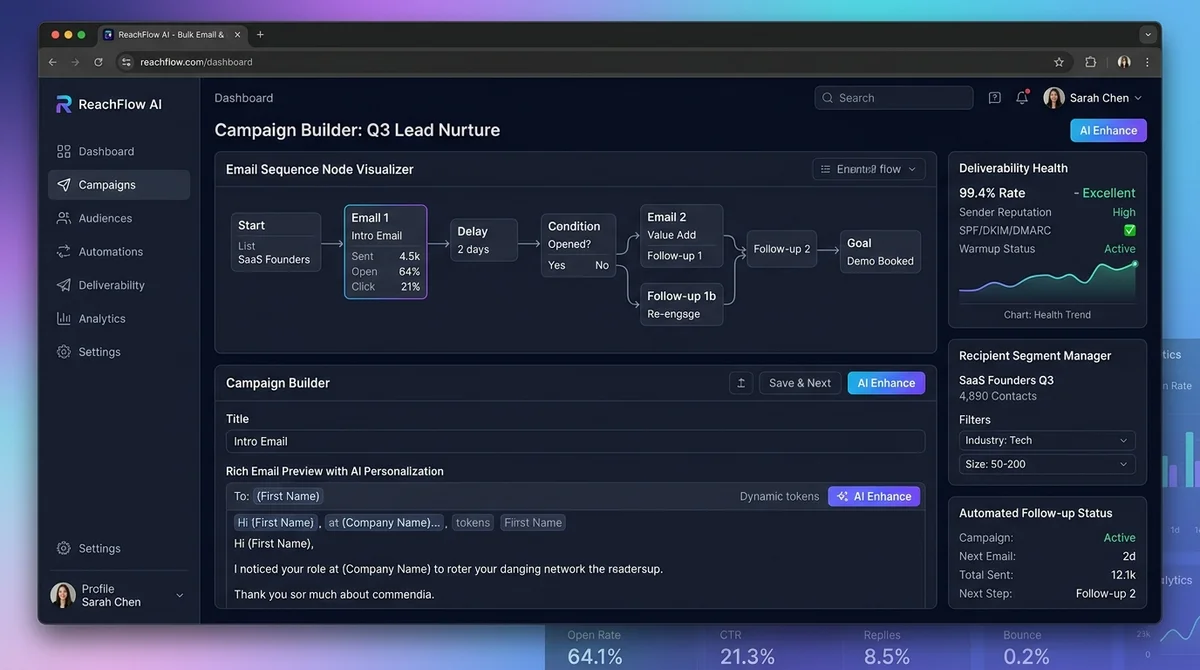Click the Save & Next button

pyautogui.click(x=800, y=383)
